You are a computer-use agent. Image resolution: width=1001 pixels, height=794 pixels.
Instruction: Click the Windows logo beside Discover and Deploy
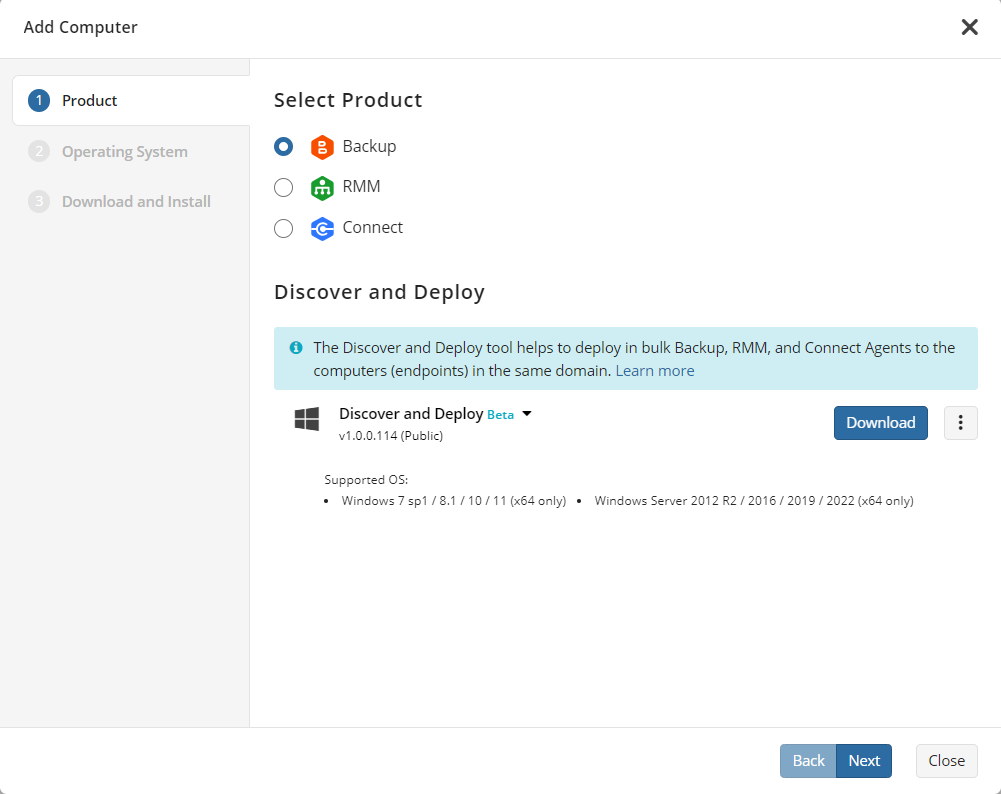(x=306, y=419)
